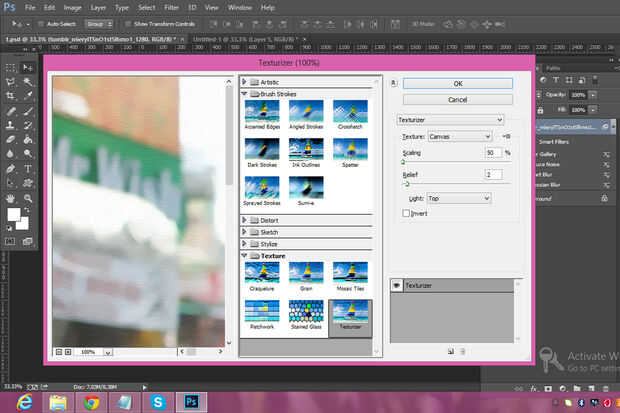Image resolution: width=620 pixels, height=413 pixels.
Task: Click the Zoom tool in the toolbox
Action: pos(27,196)
